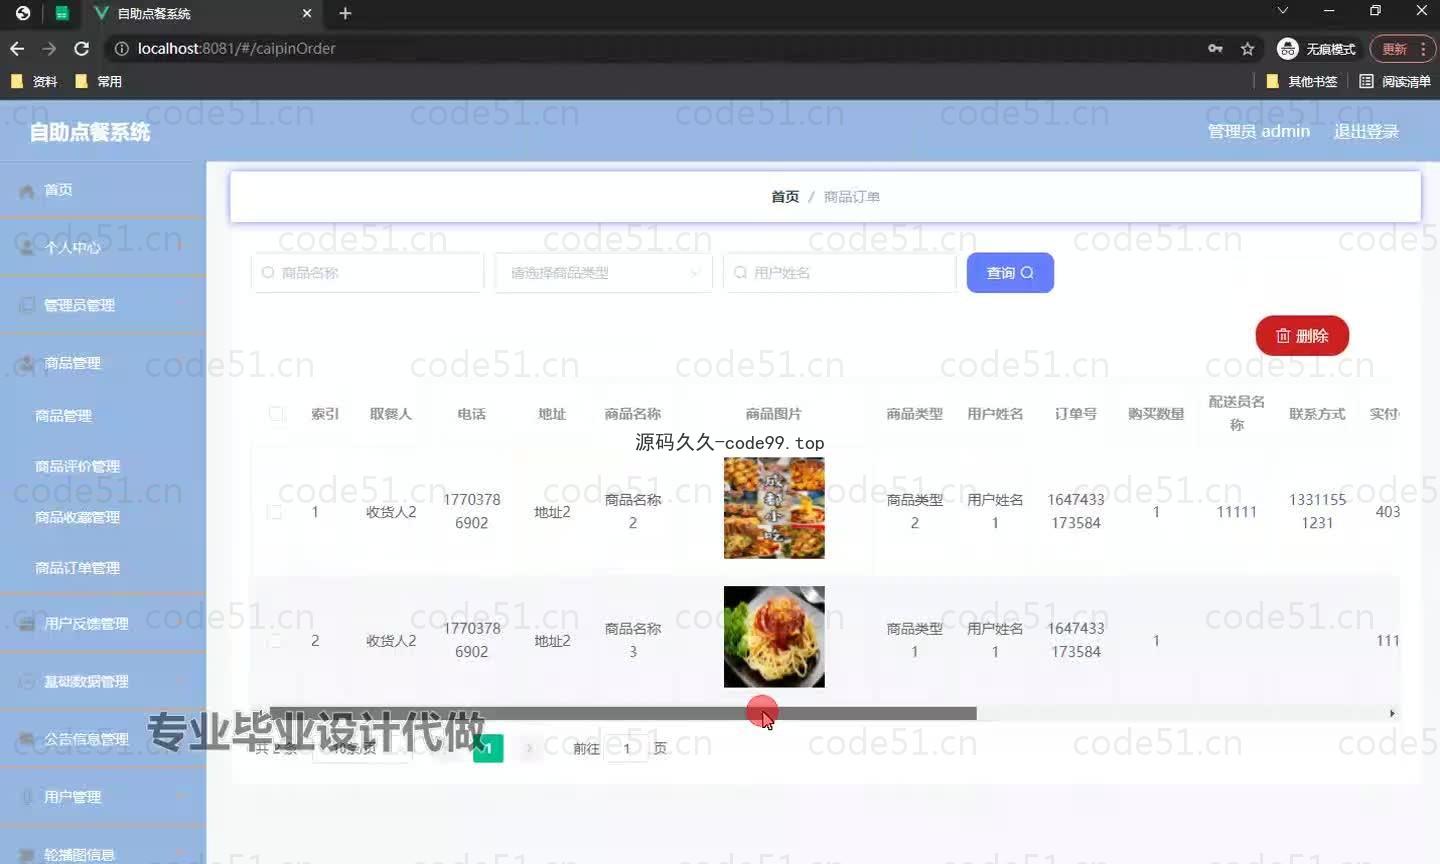Open the 常用 bookmarks folder
This screenshot has width=1440, height=864.
pyautogui.click(x=99, y=81)
